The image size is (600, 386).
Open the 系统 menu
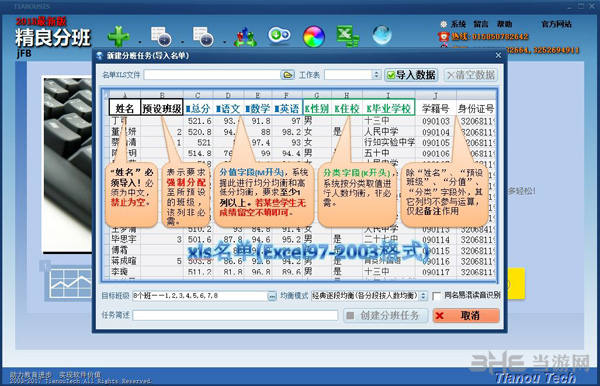(458, 24)
